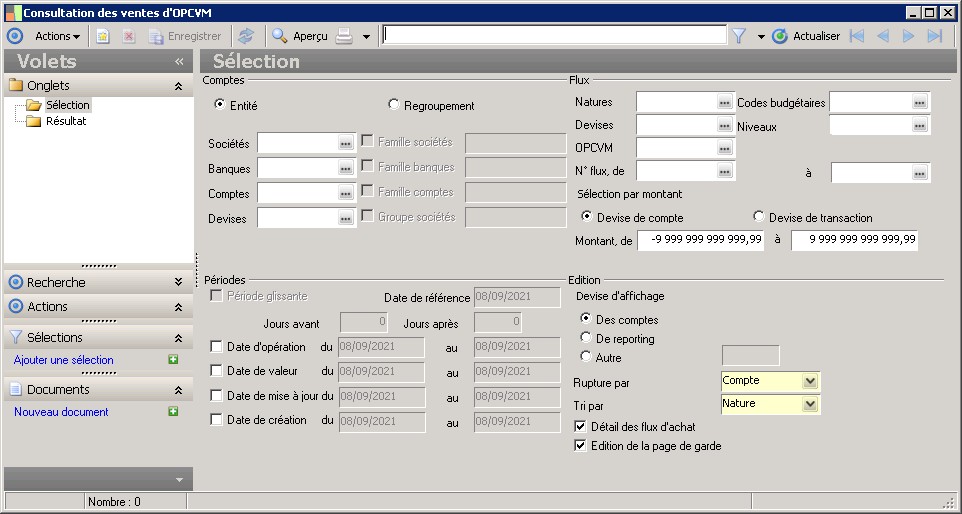Open the Rupture par dropdown
Image resolution: width=962 pixels, height=514 pixels.
(810, 381)
